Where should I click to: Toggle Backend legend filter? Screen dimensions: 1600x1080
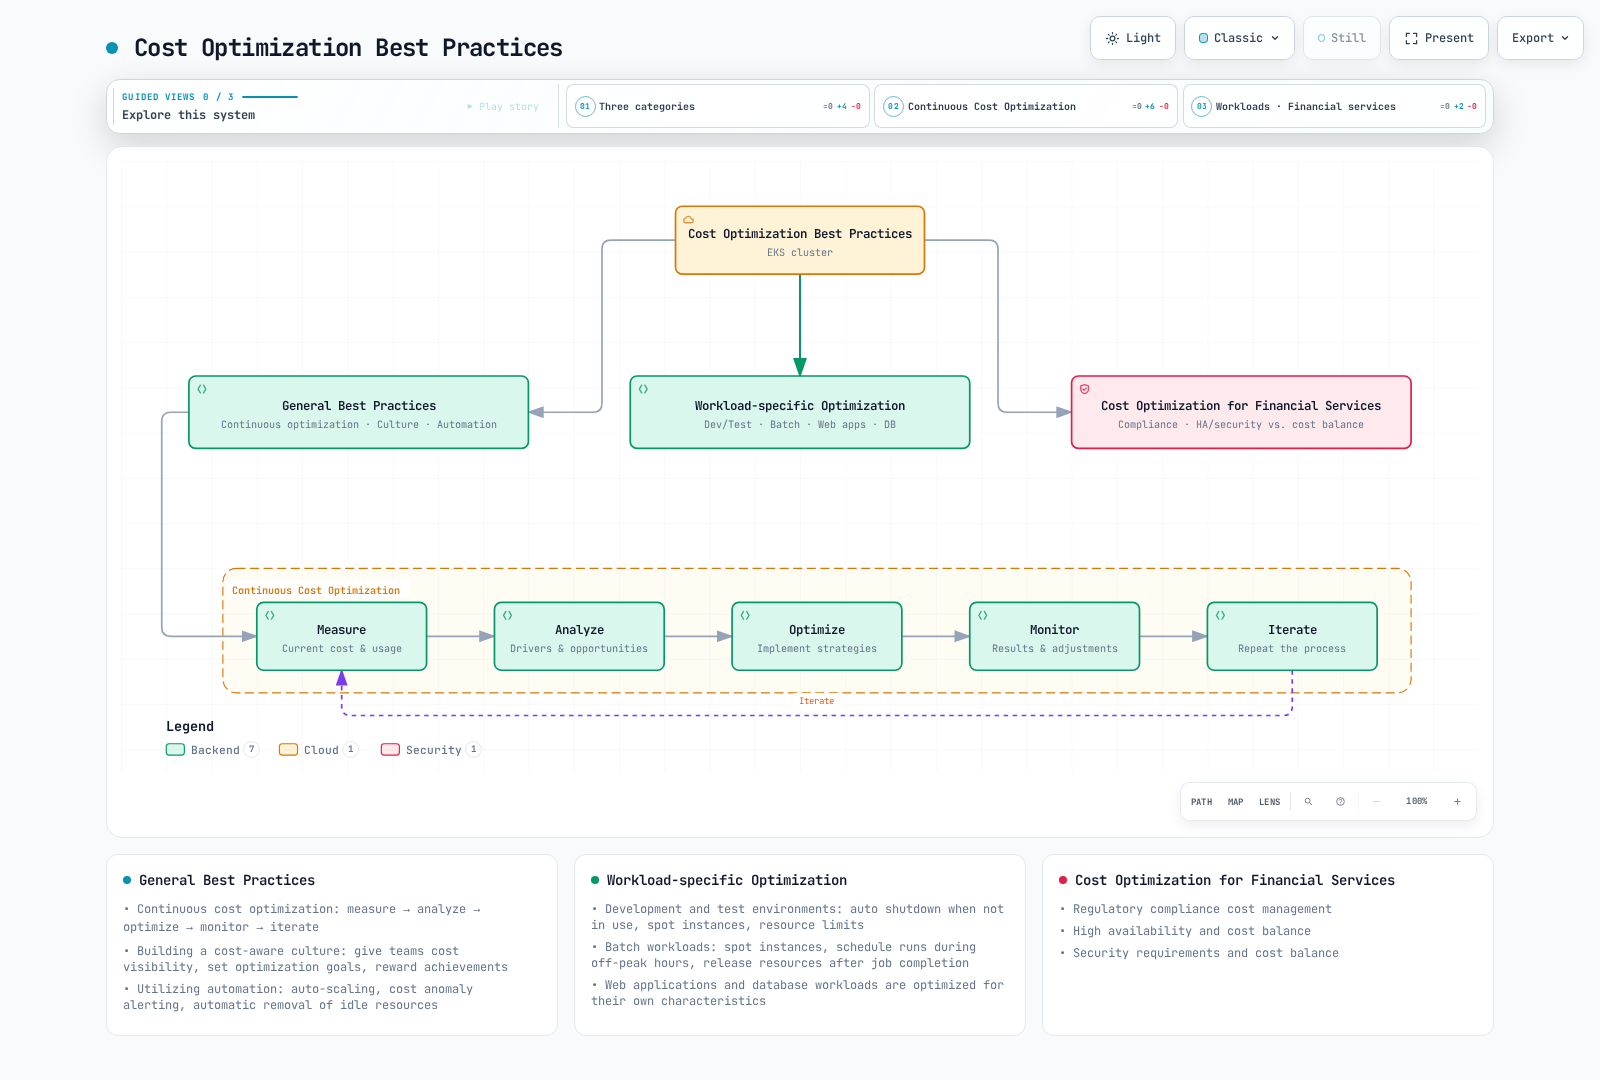click(x=212, y=750)
